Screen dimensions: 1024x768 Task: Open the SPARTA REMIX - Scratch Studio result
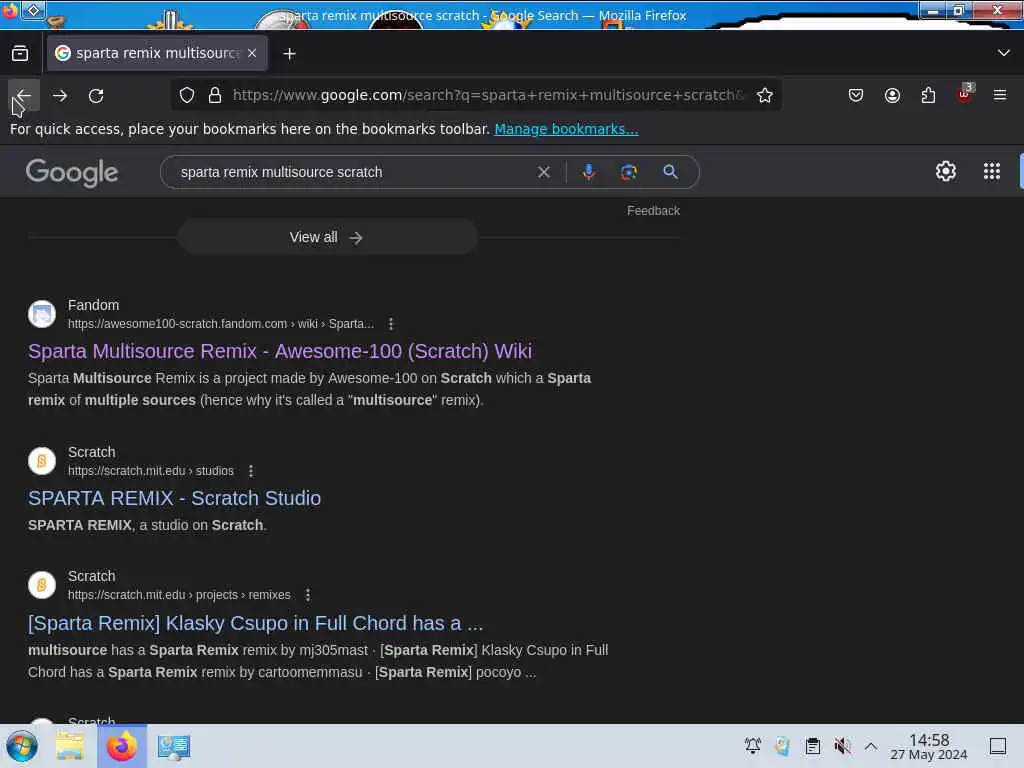(x=174, y=498)
